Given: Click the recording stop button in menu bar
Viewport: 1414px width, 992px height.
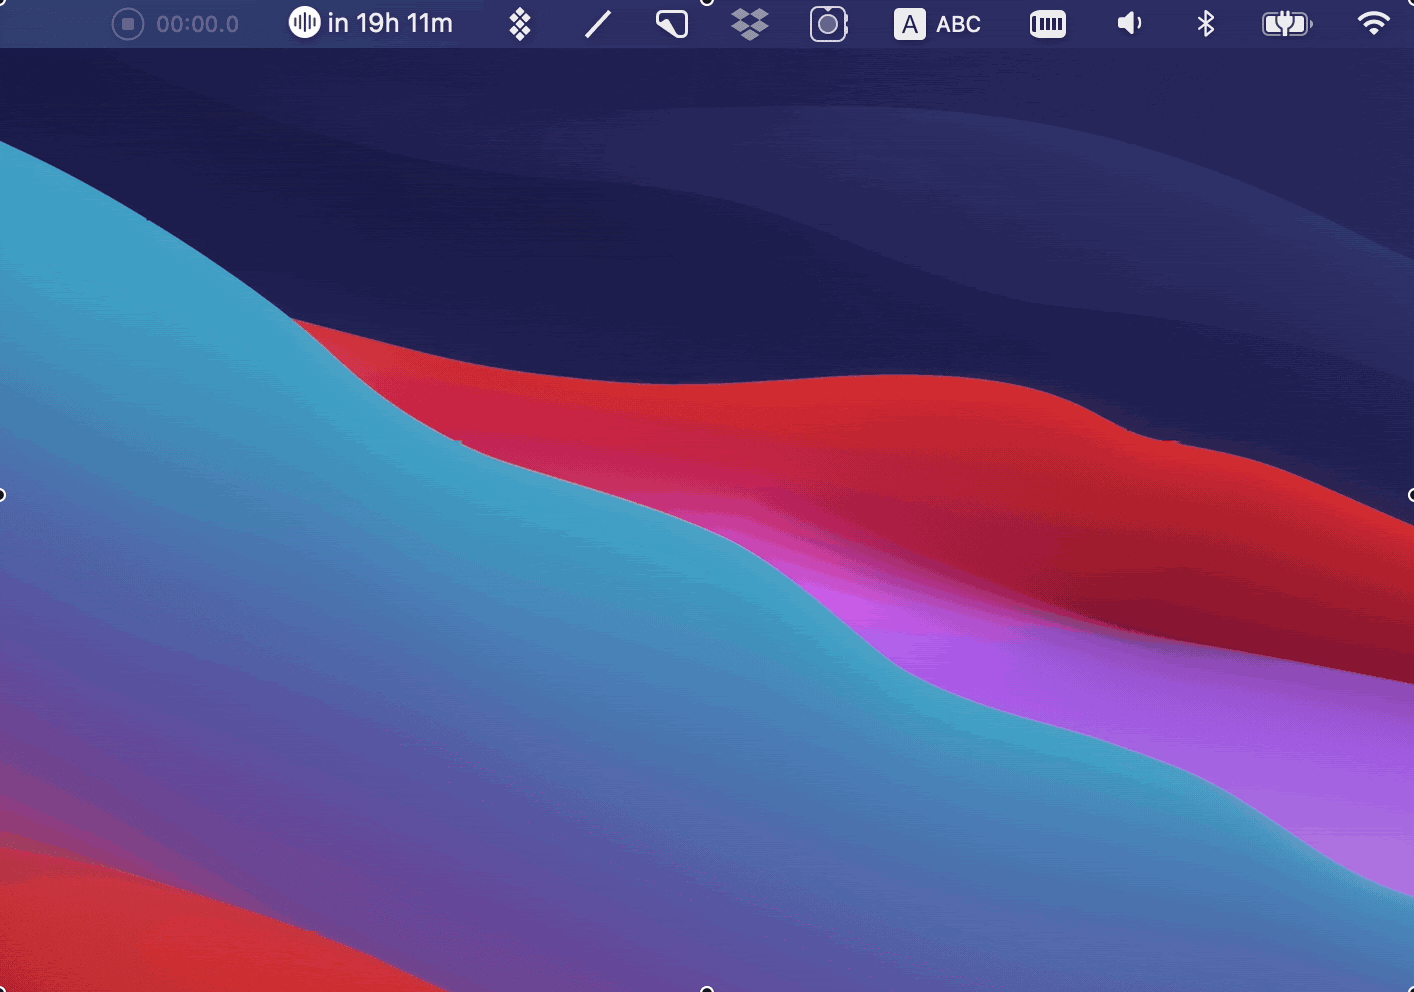Looking at the screenshot, I should [x=128, y=24].
